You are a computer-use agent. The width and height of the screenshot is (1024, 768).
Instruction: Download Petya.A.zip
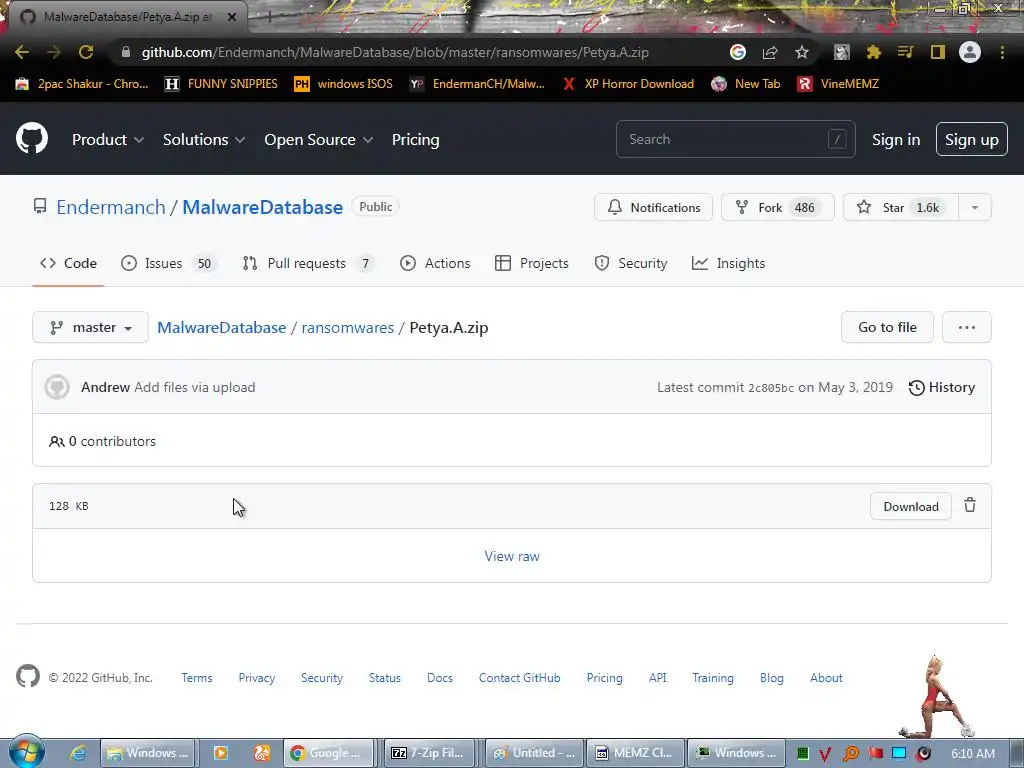[910, 506]
